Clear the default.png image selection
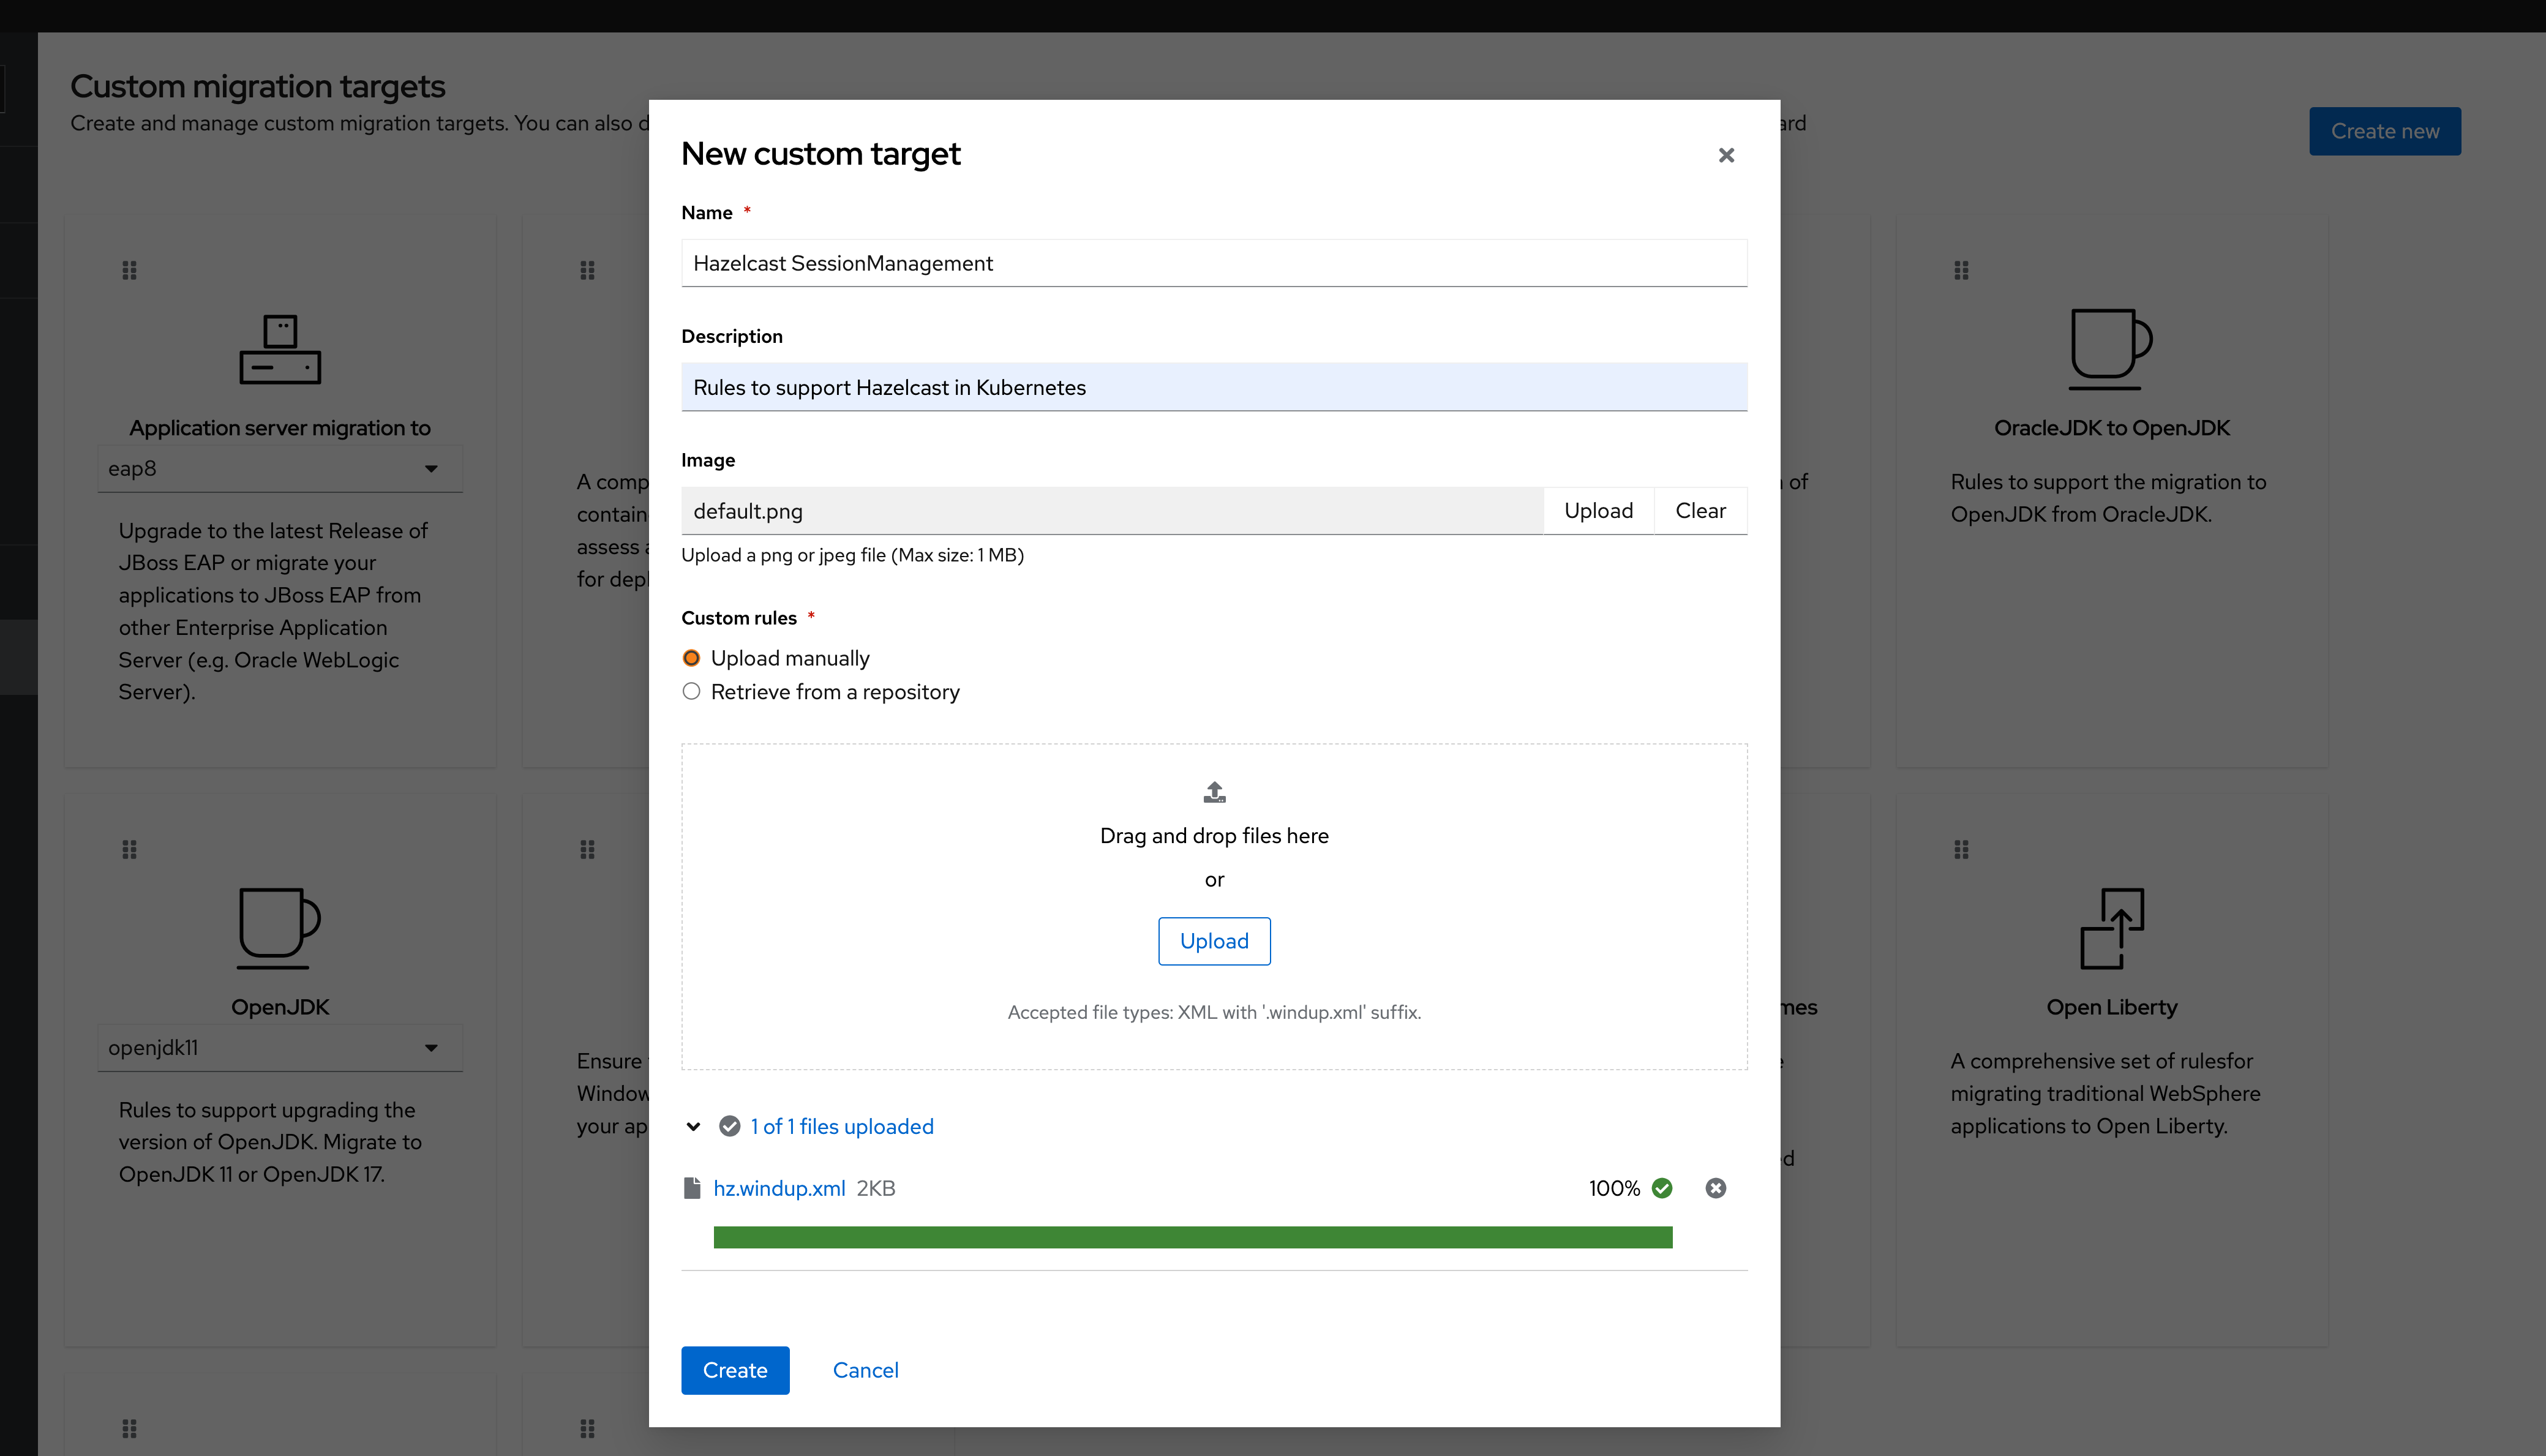 1700,511
